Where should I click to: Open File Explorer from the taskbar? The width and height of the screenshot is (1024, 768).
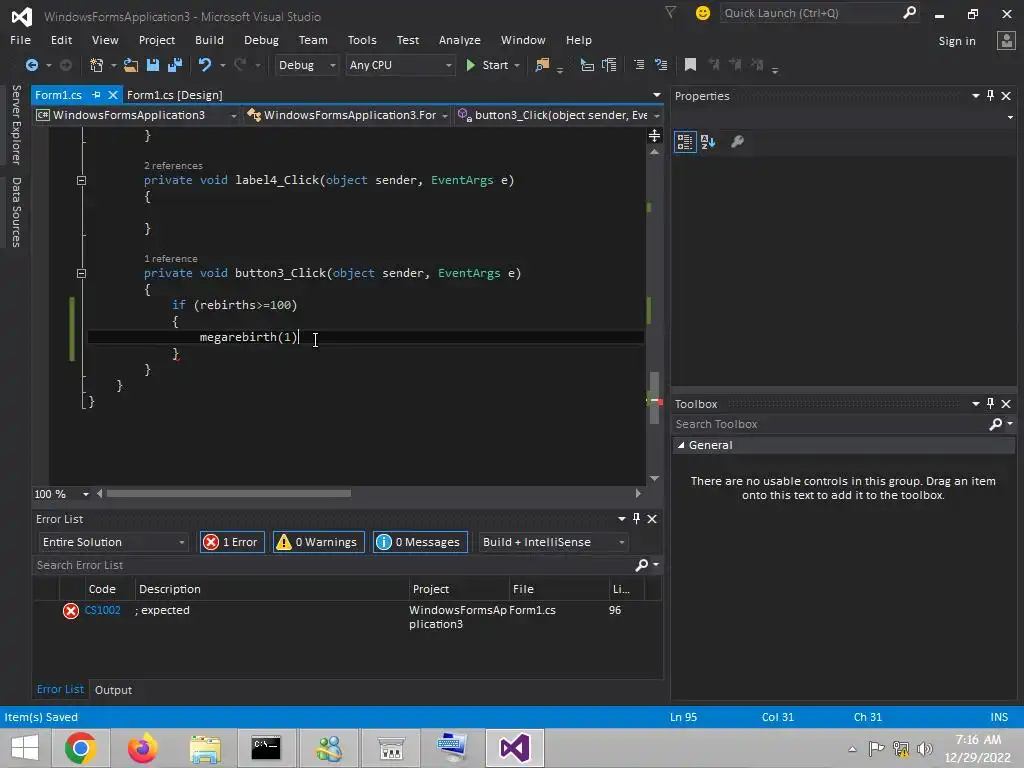tap(205, 748)
